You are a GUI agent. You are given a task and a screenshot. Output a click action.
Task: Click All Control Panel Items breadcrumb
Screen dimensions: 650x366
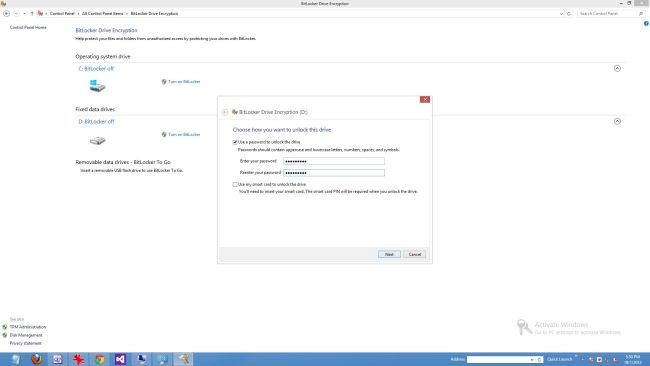pos(102,14)
